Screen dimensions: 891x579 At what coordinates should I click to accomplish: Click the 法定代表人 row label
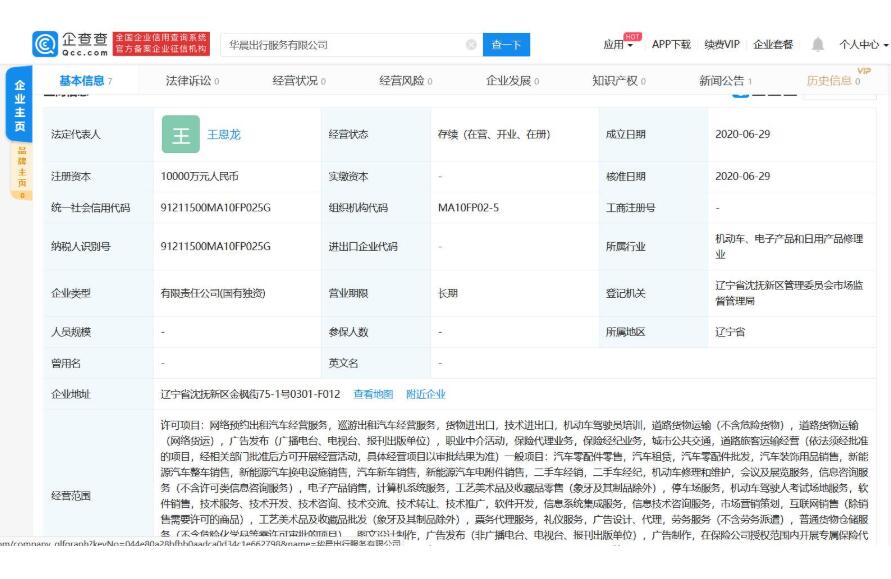click(76, 135)
